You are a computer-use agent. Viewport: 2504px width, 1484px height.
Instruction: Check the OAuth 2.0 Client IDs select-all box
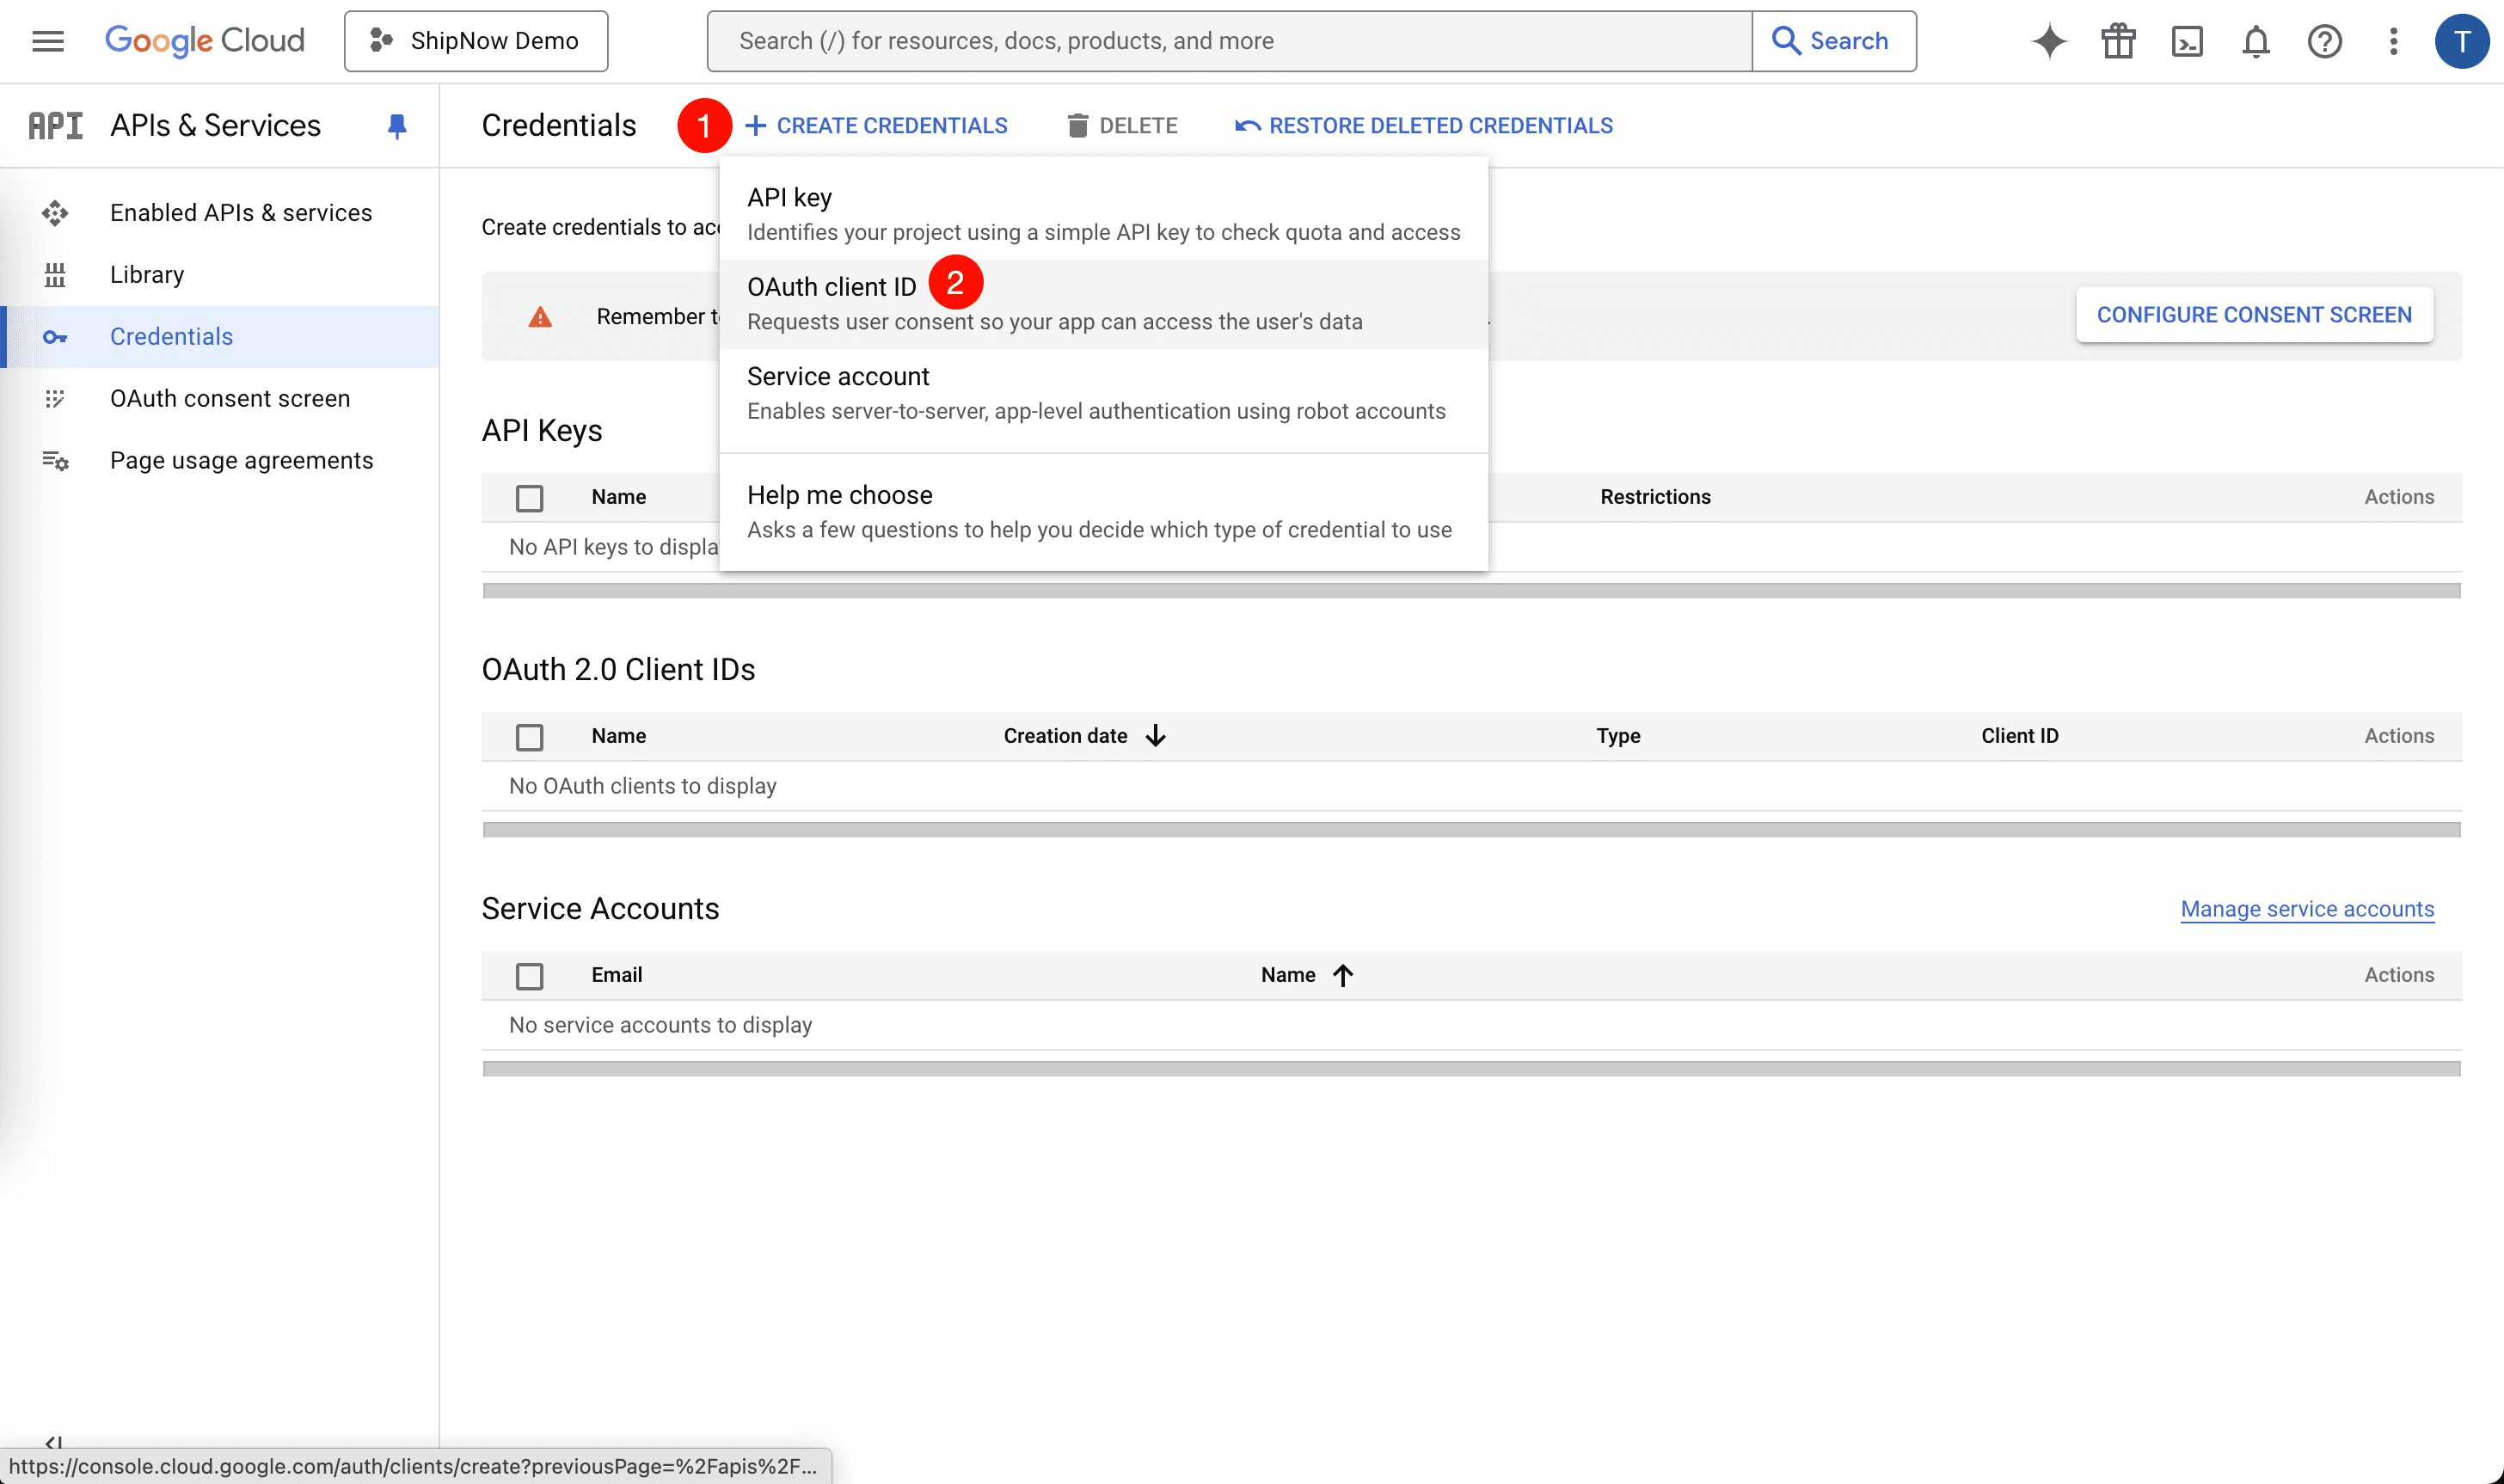[x=529, y=736]
